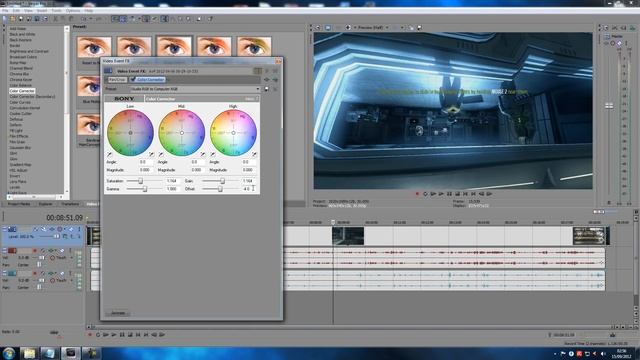
Task: Pick the Mid wheel left eyedropper
Action: click(161, 155)
